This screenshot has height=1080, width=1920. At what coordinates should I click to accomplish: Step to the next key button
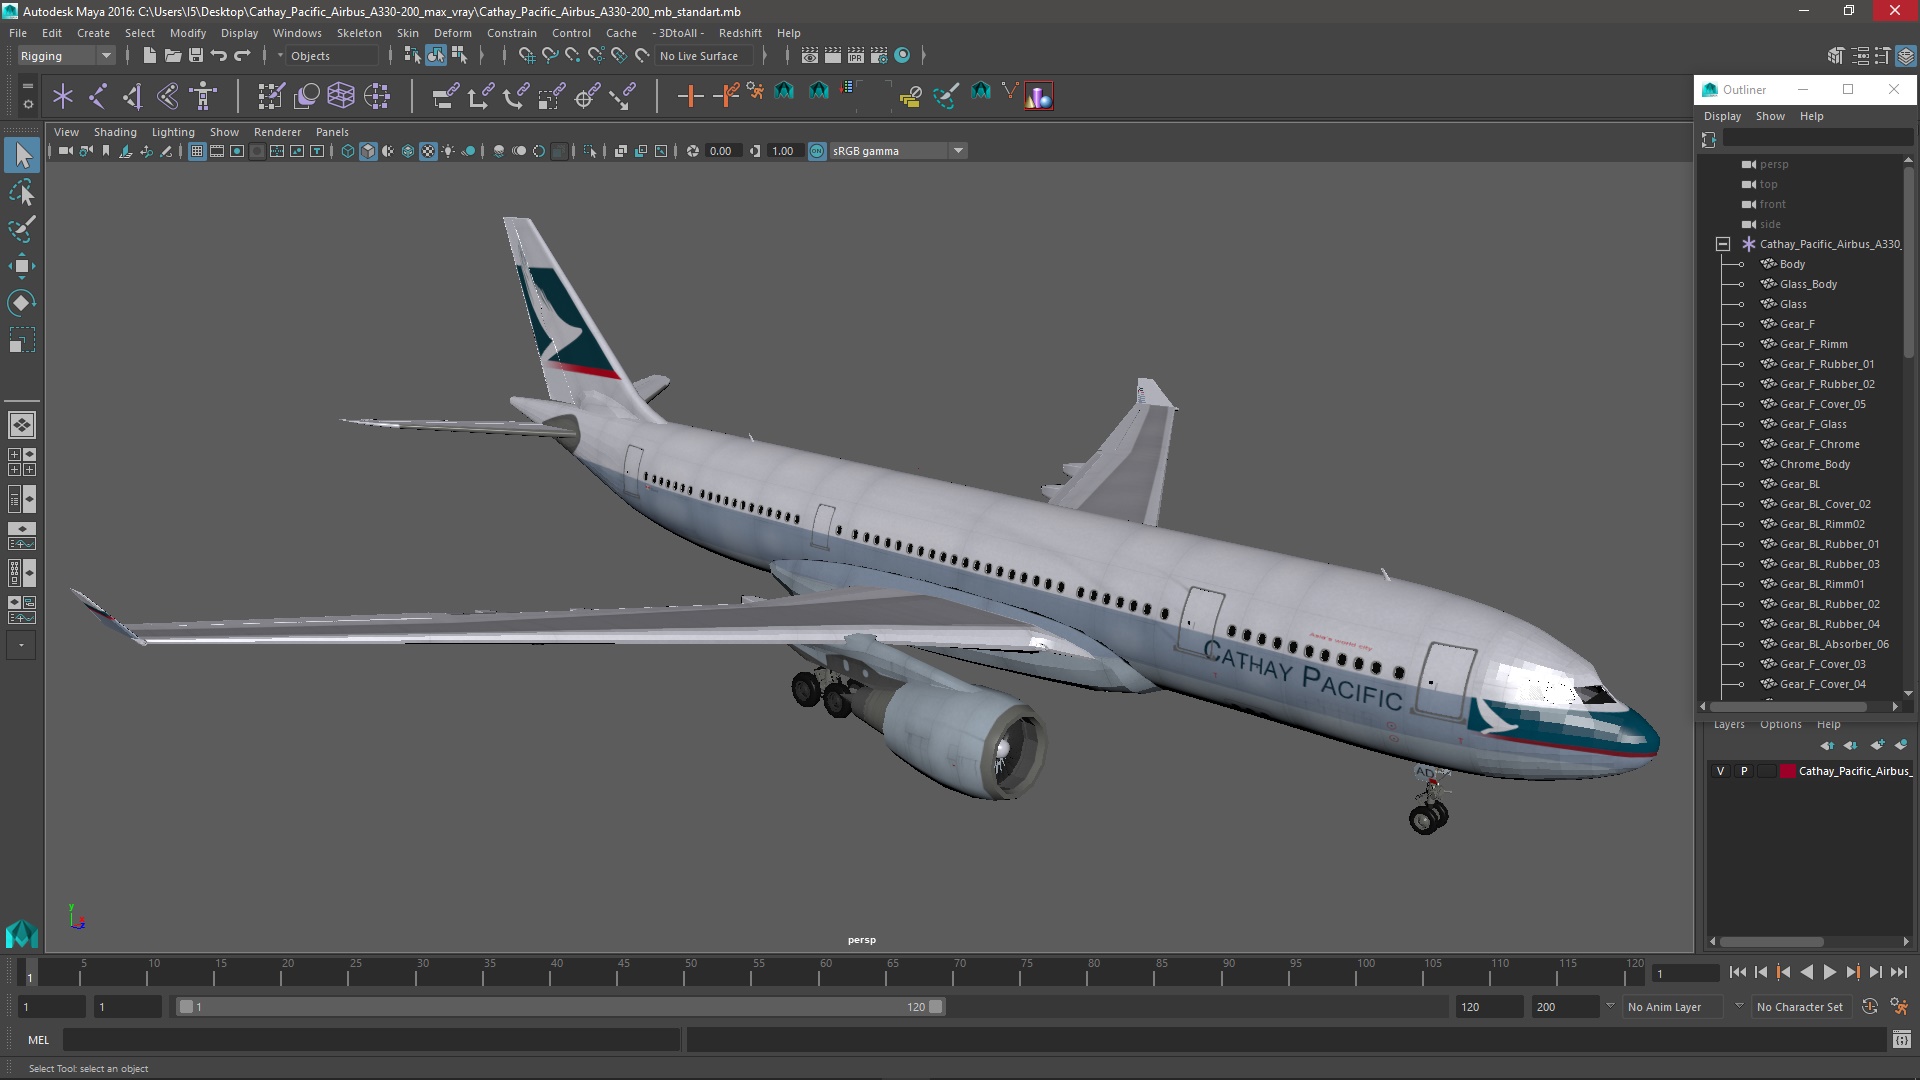point(1852,972)
